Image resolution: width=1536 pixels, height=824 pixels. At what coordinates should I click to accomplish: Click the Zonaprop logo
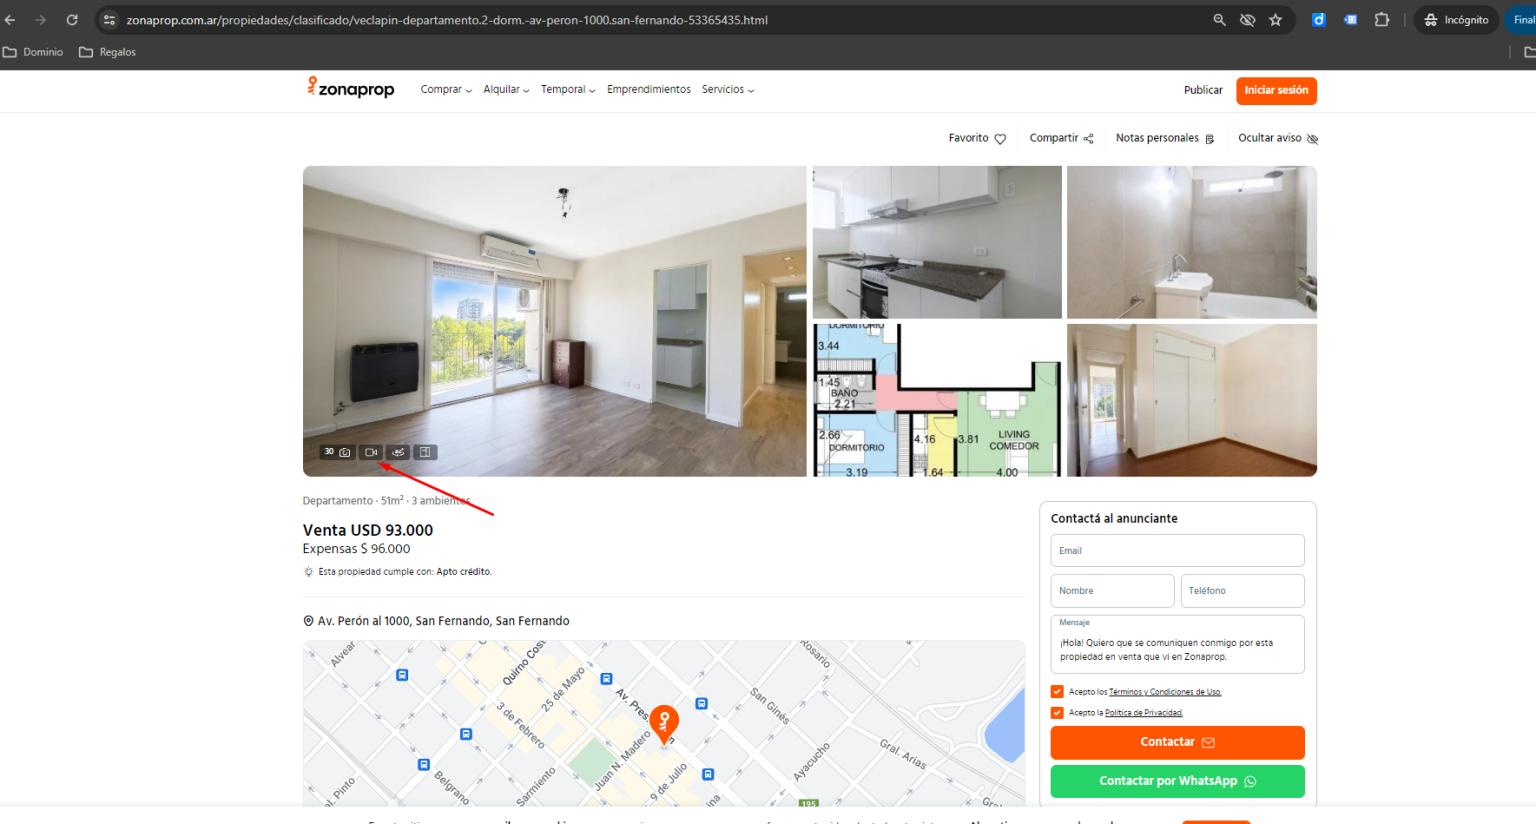pos(350,89)
